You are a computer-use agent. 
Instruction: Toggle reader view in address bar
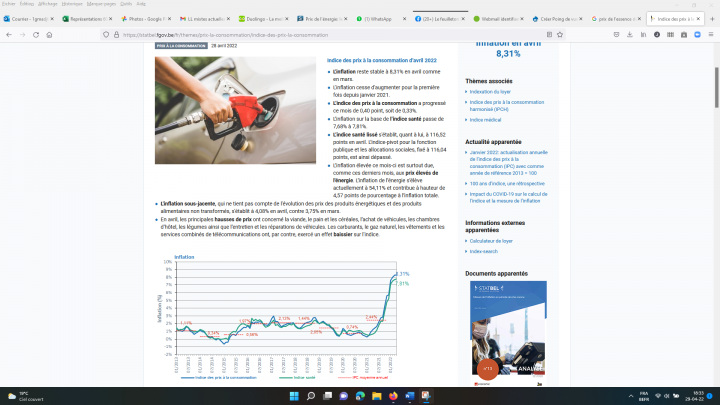[549, 35]
